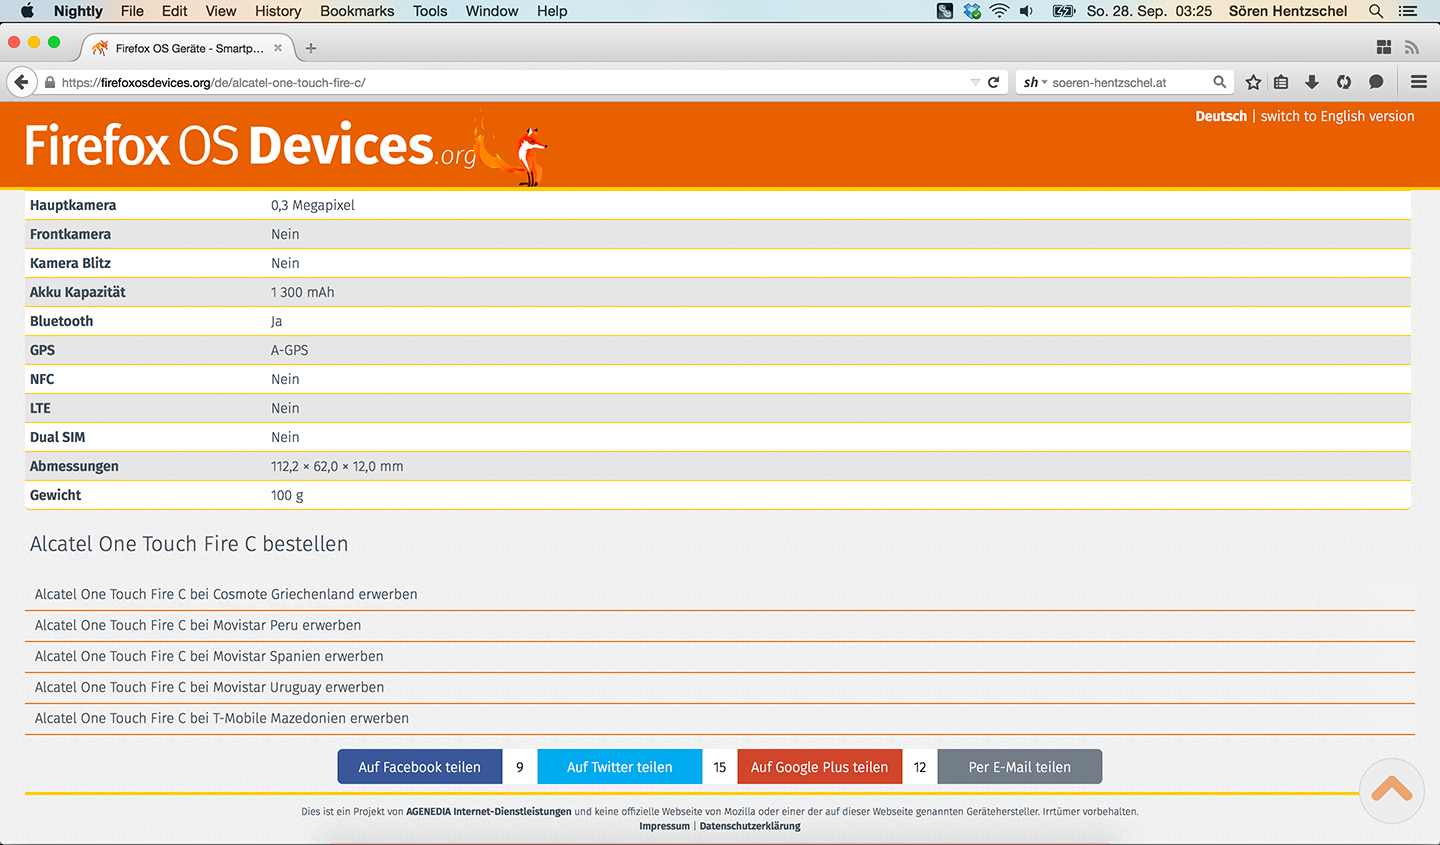This screenshot has height=845, width=1440.
Task: Reload the current page
Action: 993,82
